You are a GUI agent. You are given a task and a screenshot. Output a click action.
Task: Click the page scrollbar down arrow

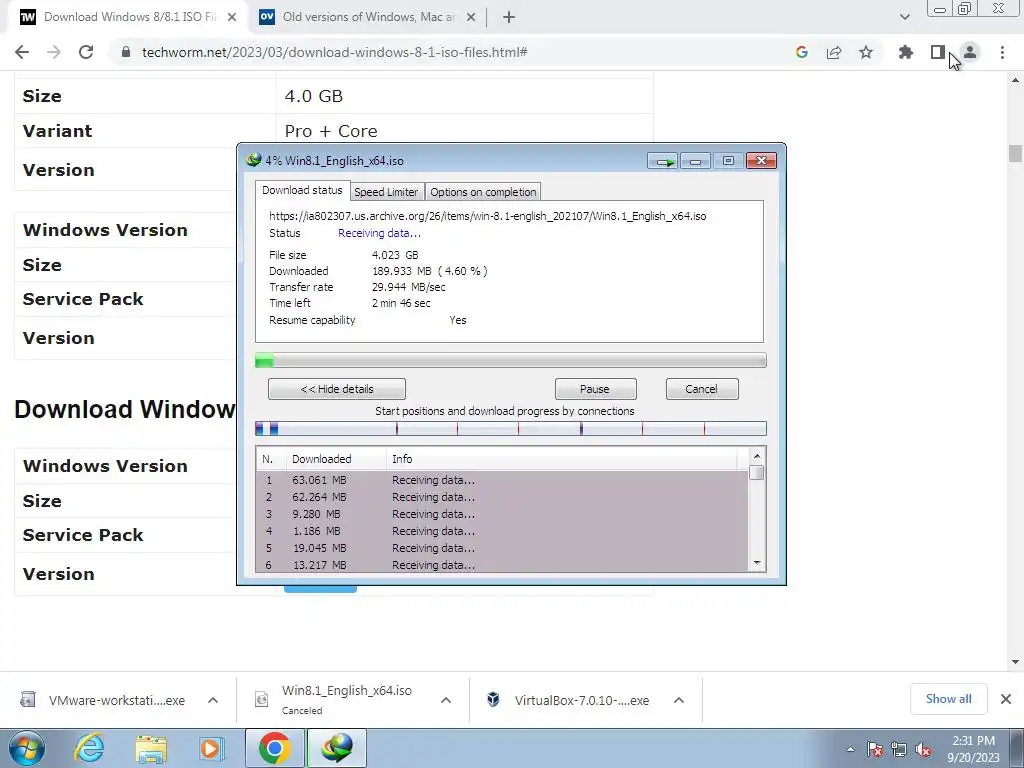[x=1015, y=662]
